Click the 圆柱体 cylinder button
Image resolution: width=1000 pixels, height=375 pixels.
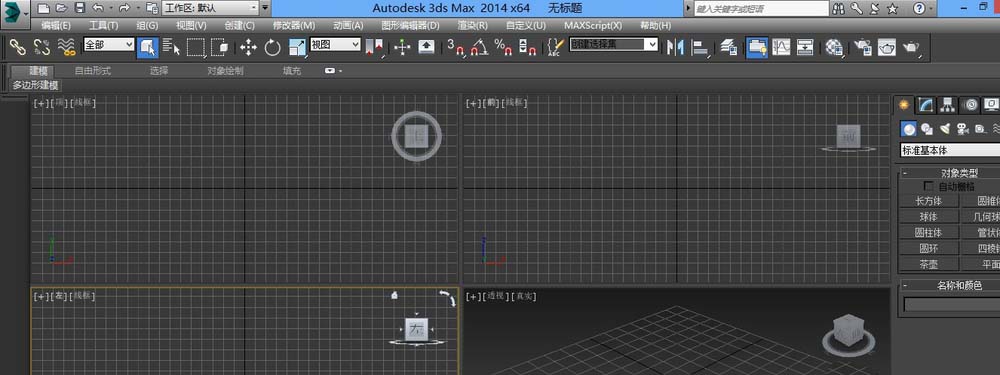click(x=929, y=233)
